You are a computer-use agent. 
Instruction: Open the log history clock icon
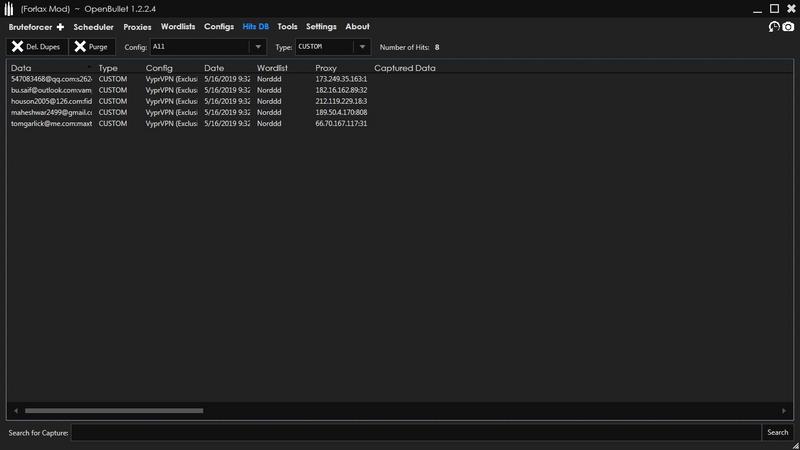(774, 27)
